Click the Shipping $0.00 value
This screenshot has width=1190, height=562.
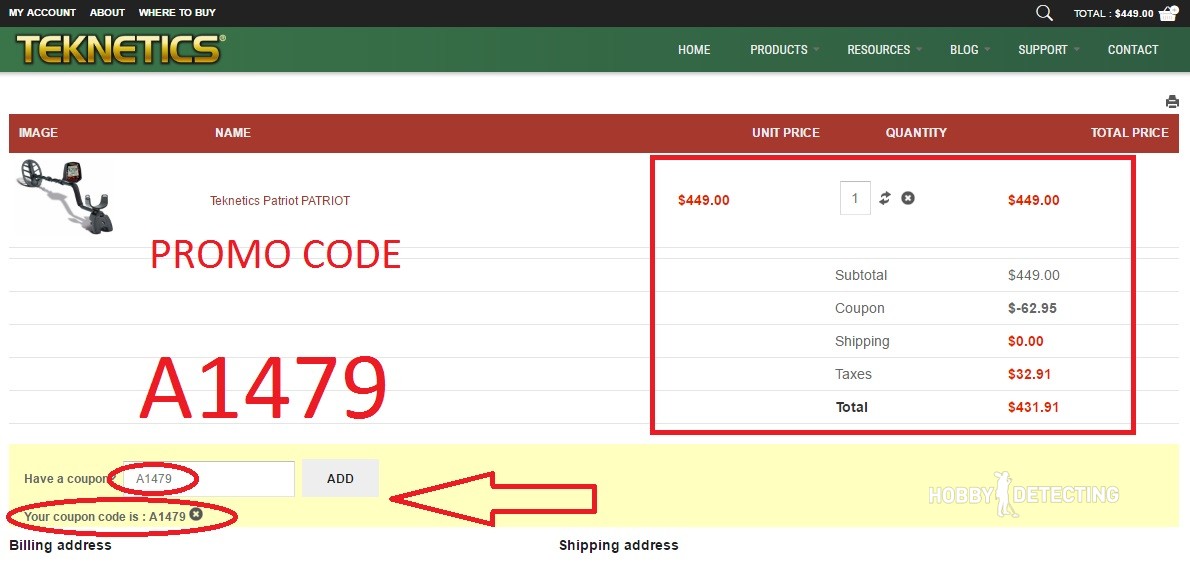(1025, 341)
